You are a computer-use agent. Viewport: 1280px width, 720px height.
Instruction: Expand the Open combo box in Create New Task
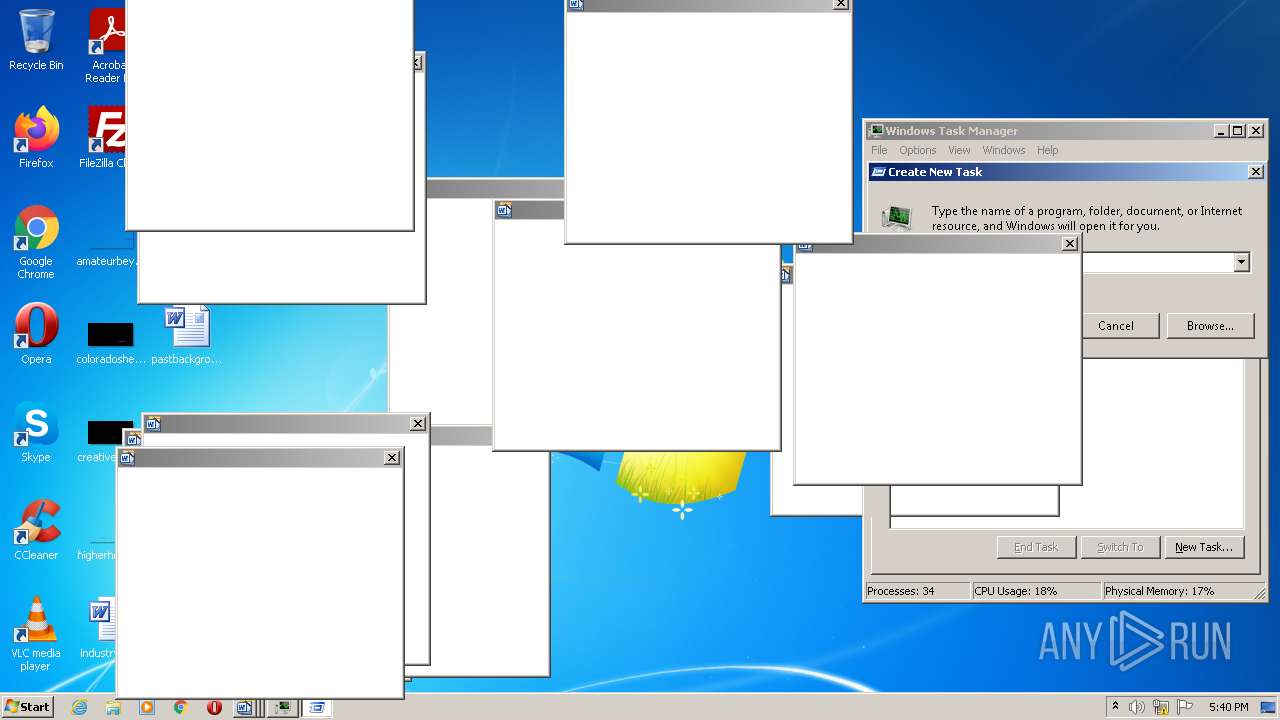(1241, 262)
